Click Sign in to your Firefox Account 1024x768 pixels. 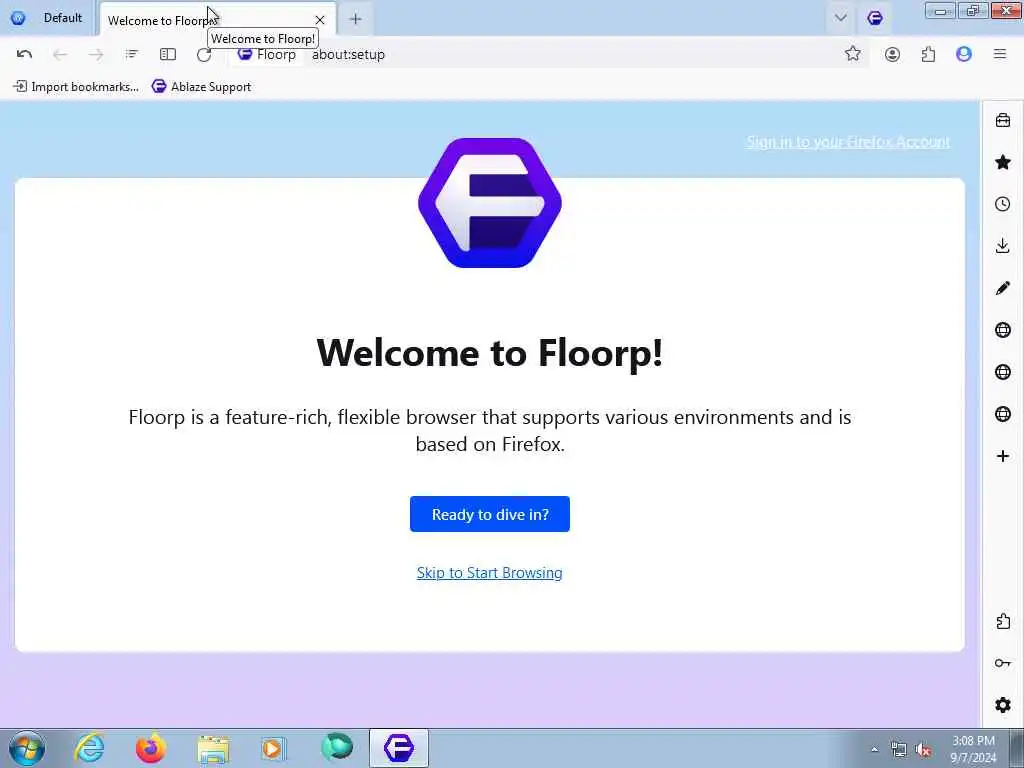(x=848, y=142)
